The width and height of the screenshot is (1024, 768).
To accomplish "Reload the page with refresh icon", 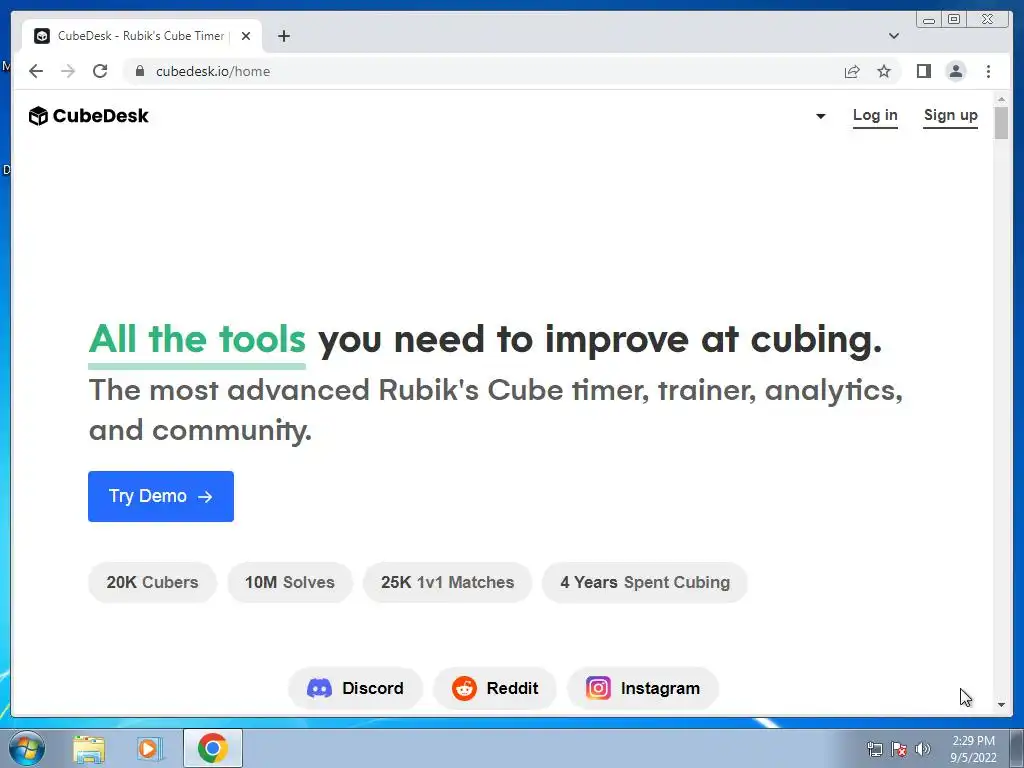I will coord(100,71).
